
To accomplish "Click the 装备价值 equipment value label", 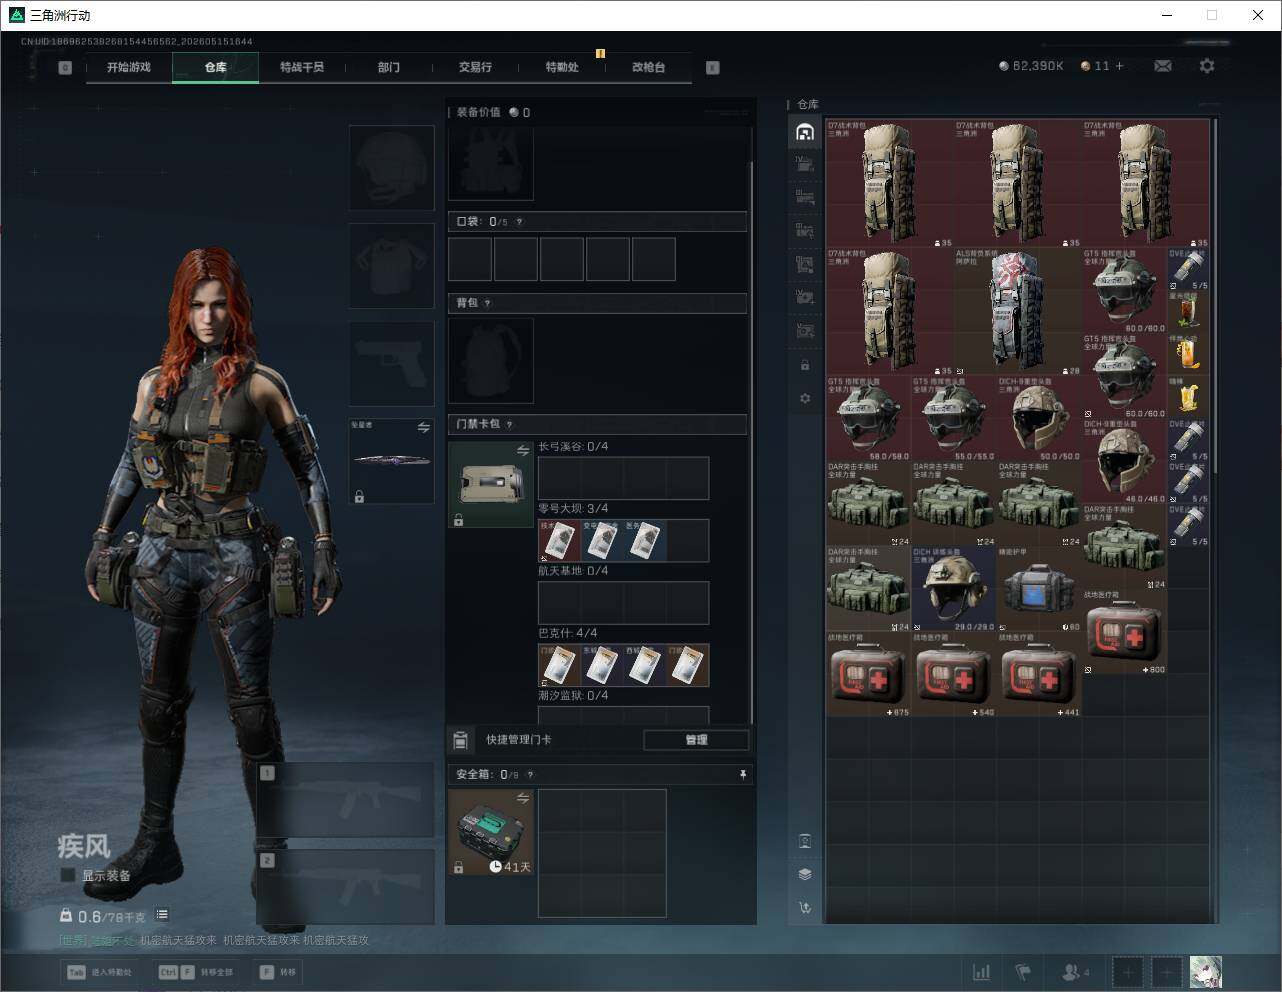I will (478, 112).
